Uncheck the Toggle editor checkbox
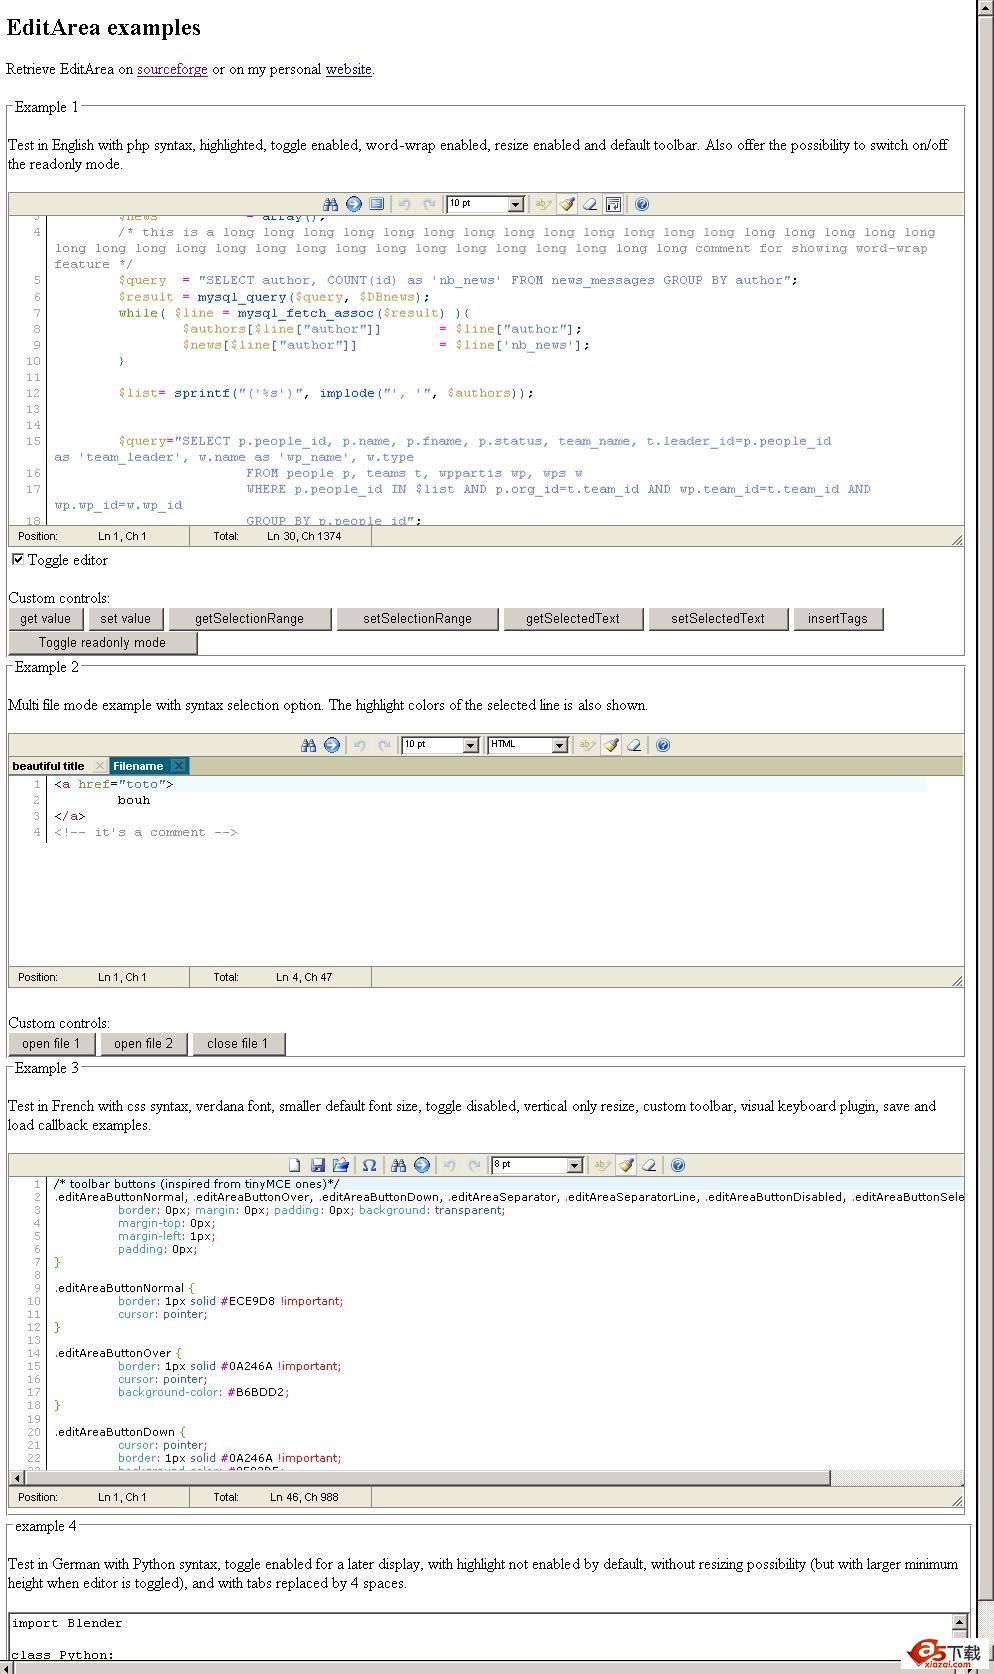 click(18, 559)
